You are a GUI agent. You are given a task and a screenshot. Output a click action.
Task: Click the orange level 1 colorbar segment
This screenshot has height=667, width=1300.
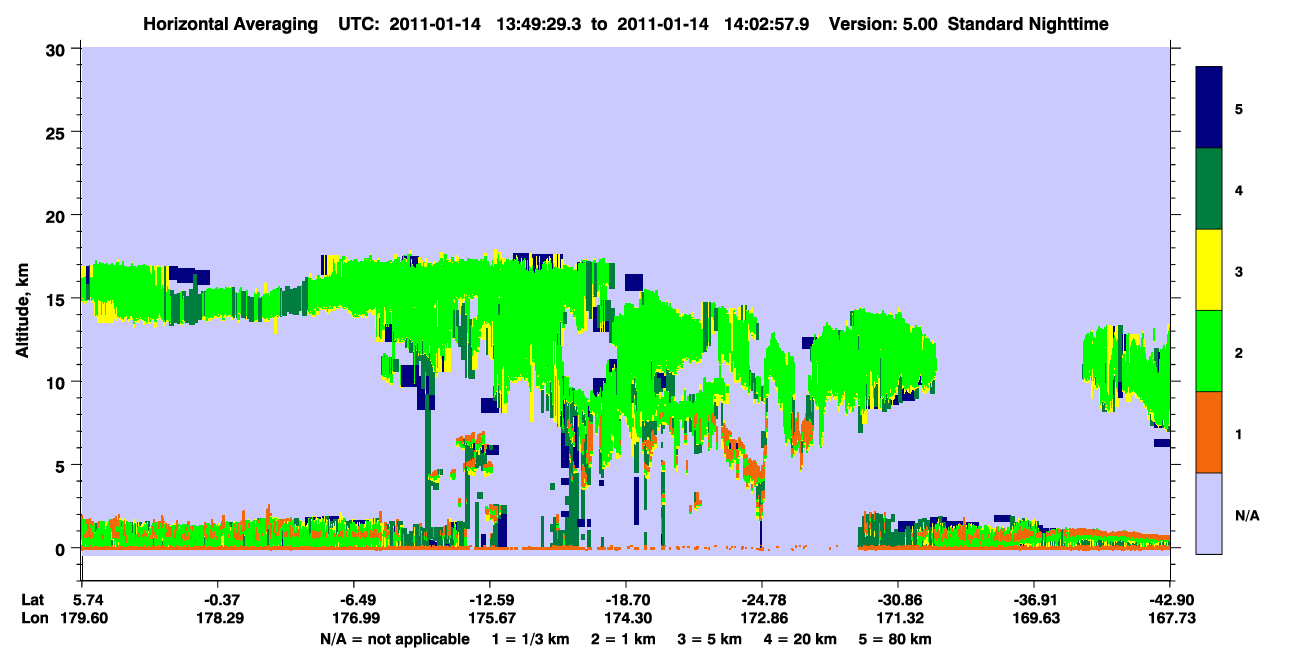pos(1209,432)
